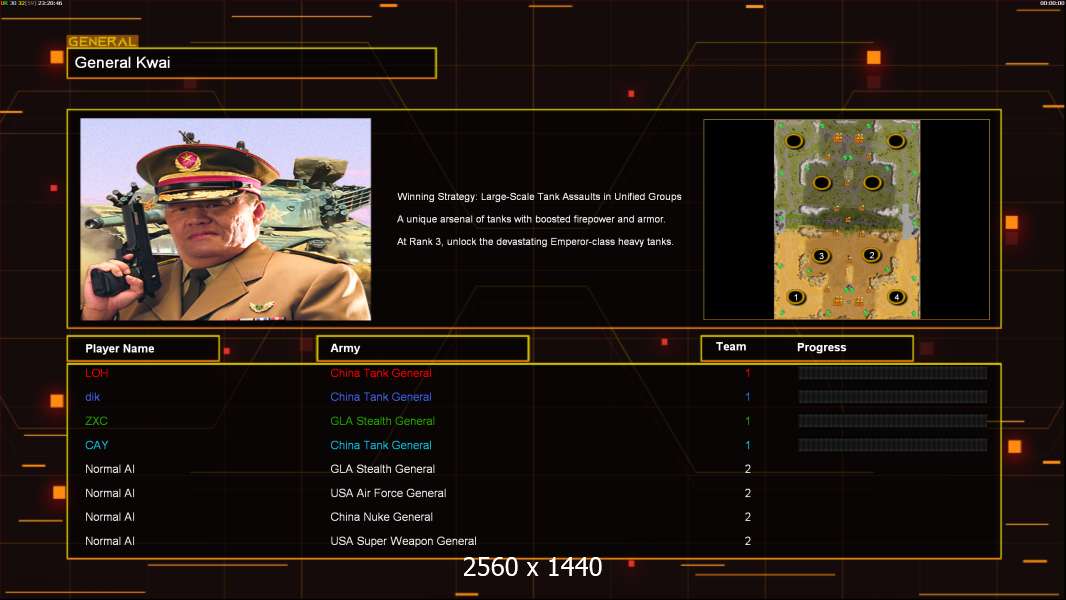Viewport: 1066px width, 600px height.
Task: Select player ZXC's GLA Stealth General army
Action: pyautogui.click(x=382, y=421)
